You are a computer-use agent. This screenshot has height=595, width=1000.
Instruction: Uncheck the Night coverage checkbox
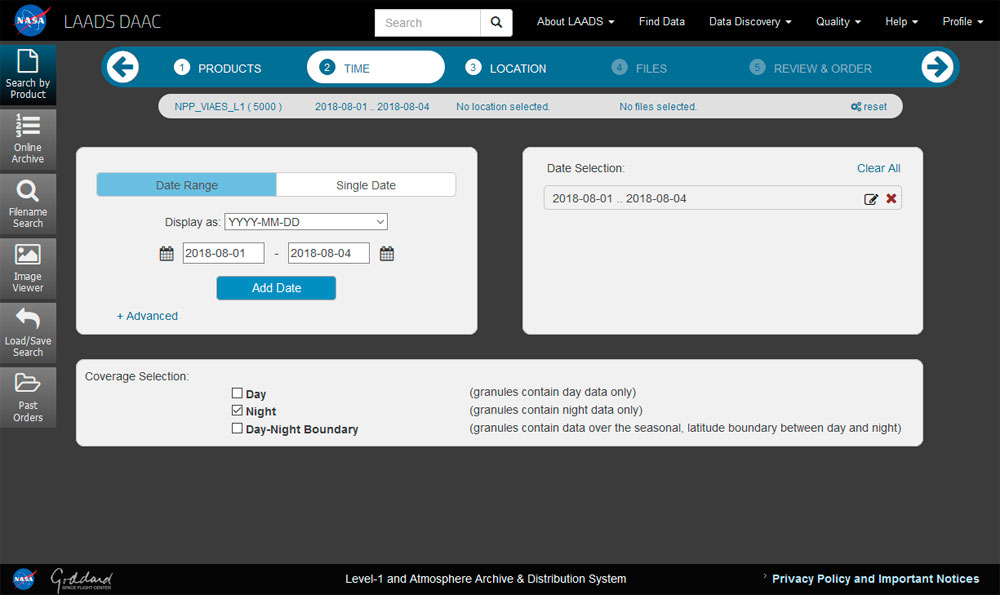click(237, 411)
